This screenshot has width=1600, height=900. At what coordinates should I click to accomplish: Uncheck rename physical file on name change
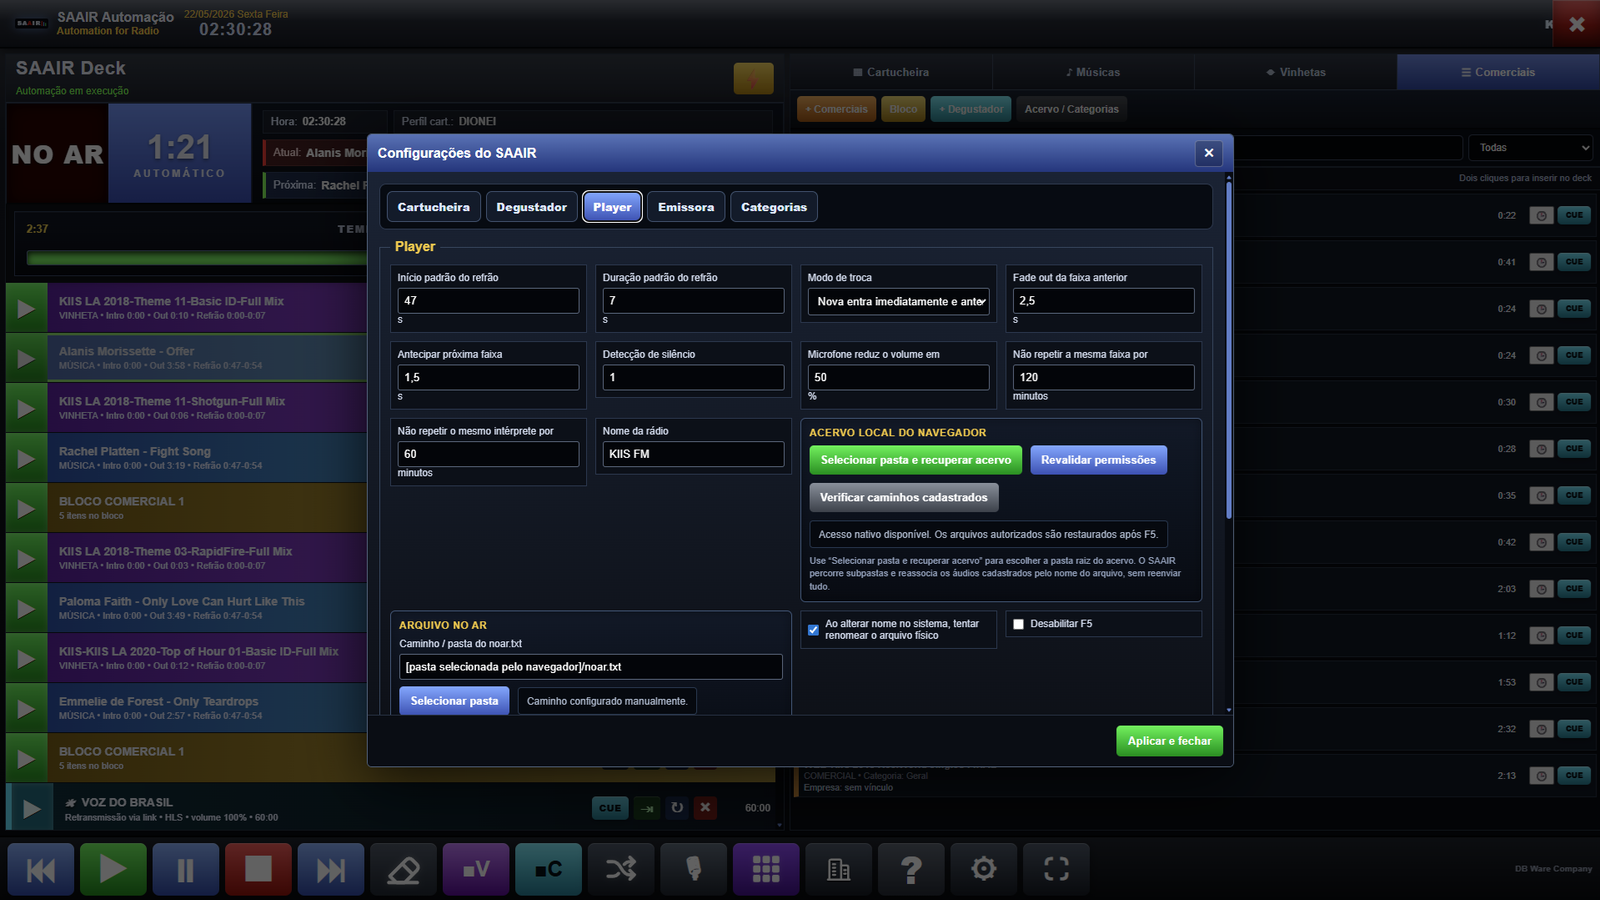[813, 630]
